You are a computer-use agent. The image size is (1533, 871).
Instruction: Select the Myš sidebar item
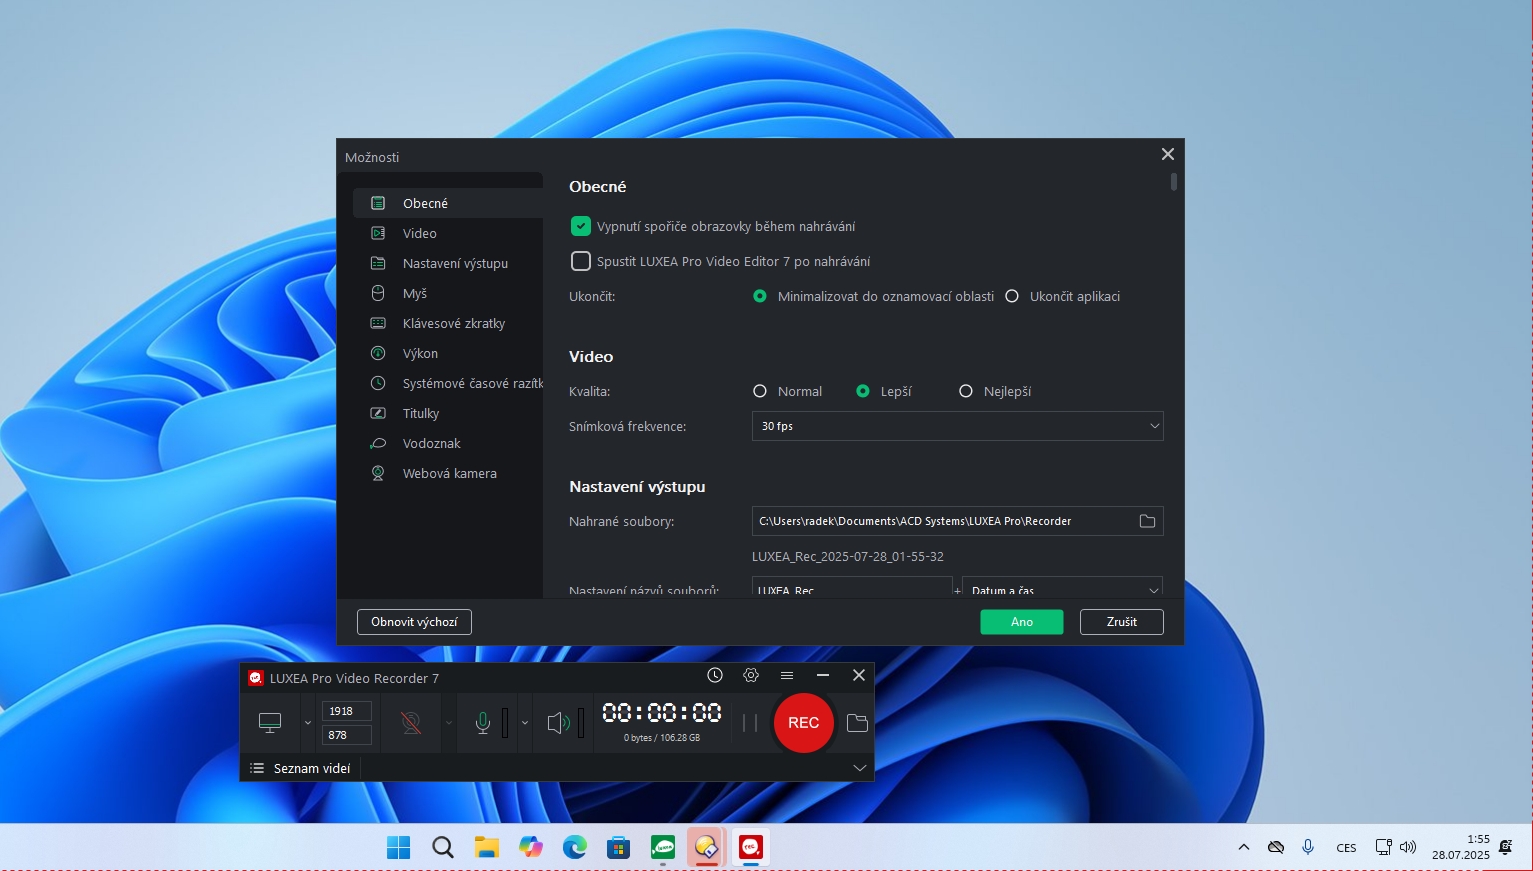(448, 293)
